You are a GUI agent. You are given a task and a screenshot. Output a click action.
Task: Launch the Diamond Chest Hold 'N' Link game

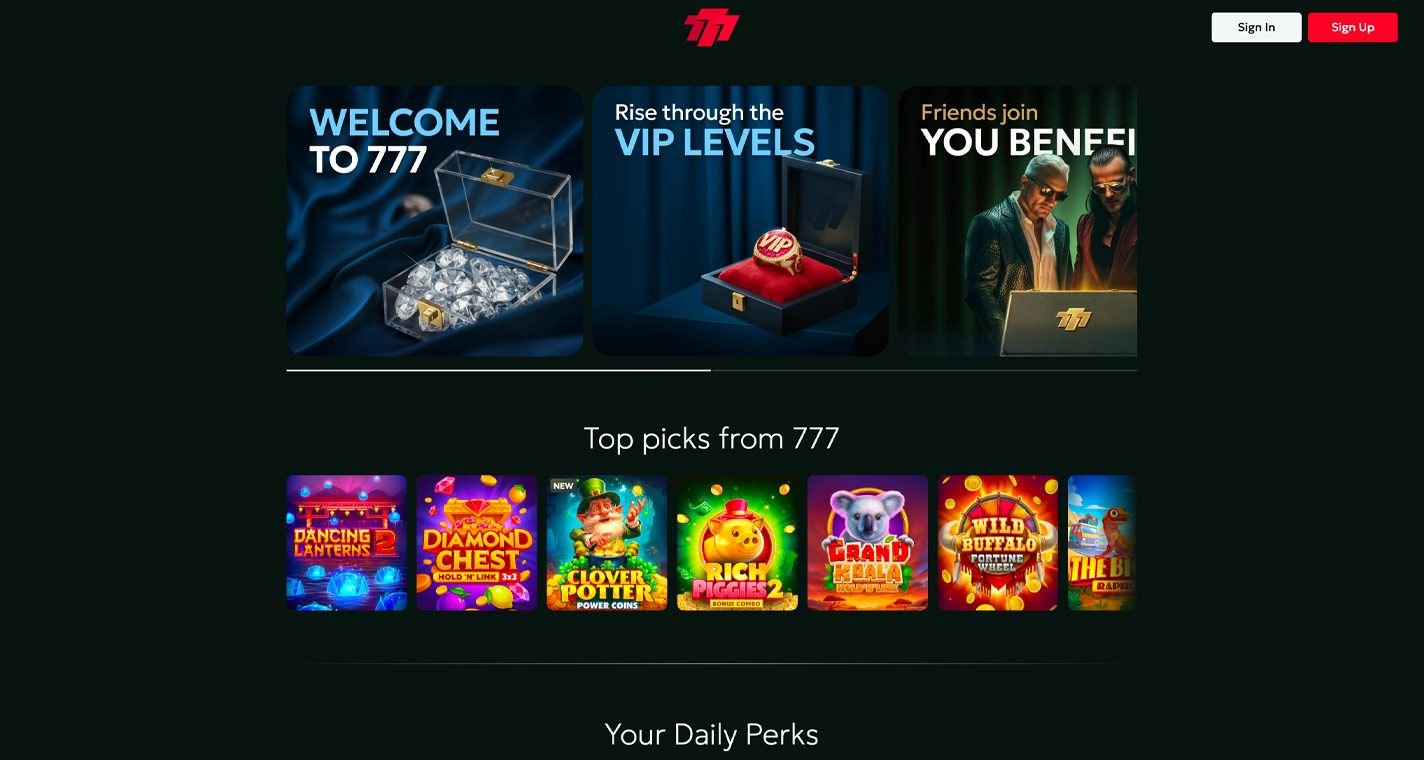coord(477,543)
